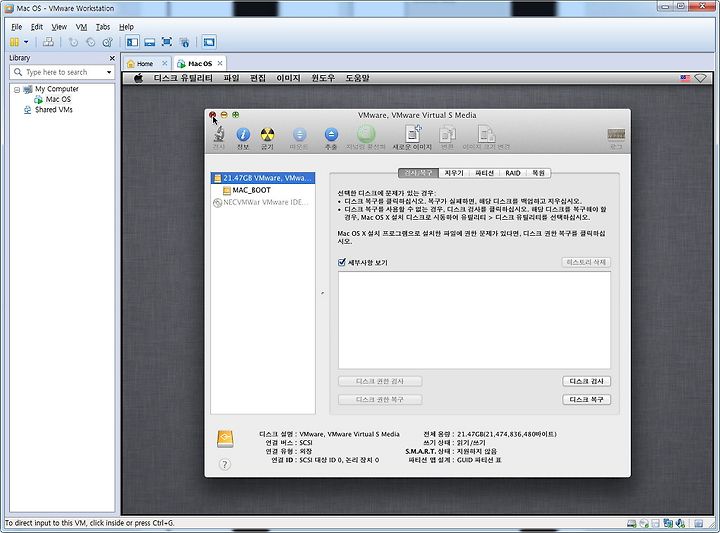Toggle the Show Details (세부사항 보기) checkbox
The height and width of the screenshot is (533, 720).
pyautogui.click(x=341, y=262)
